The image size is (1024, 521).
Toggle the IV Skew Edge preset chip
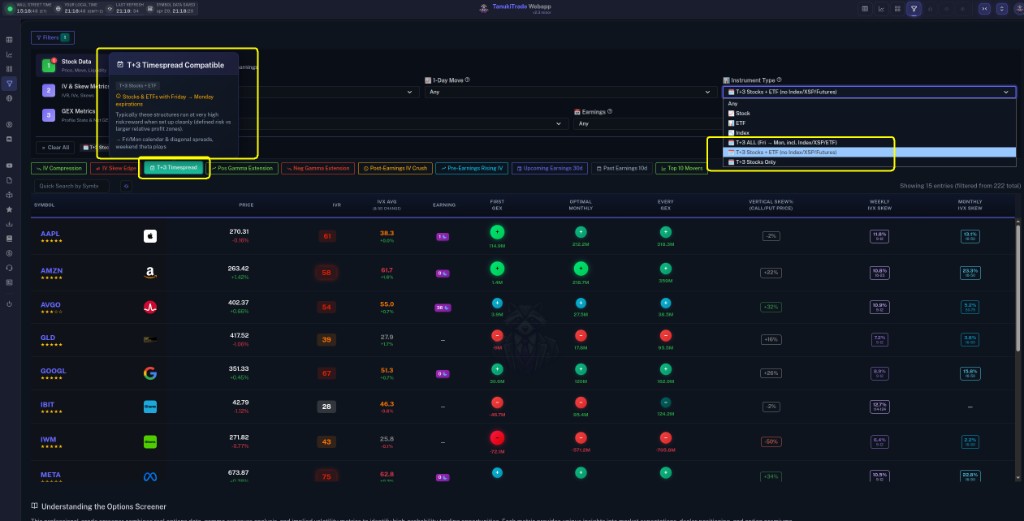click(x=115, y=168)
